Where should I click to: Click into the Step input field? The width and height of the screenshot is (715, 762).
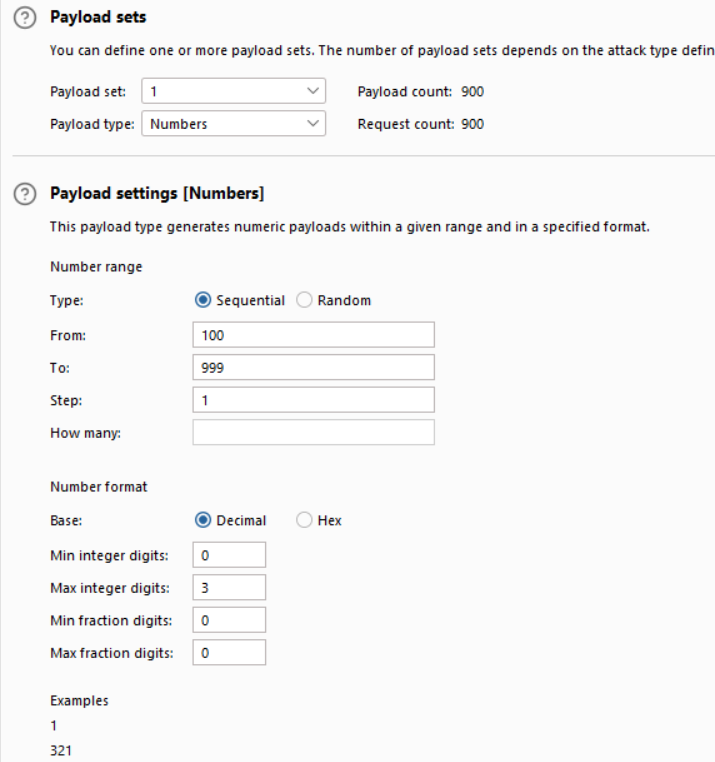tap(313, 400)
